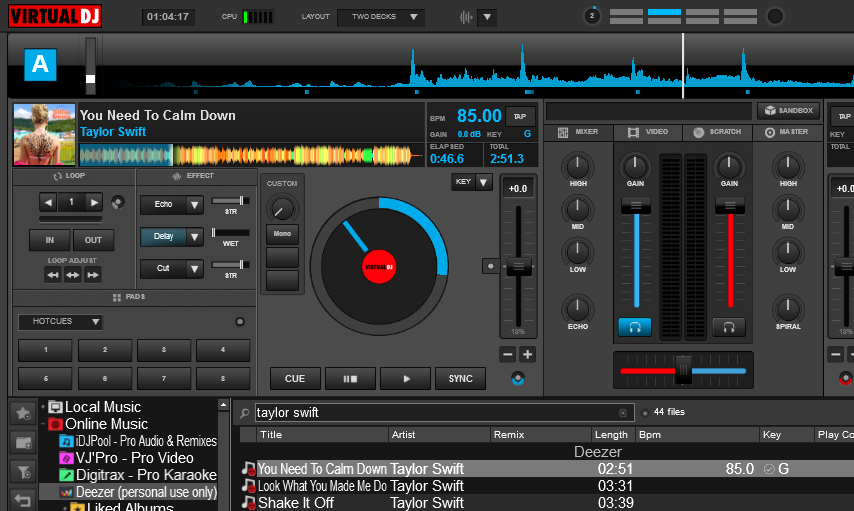Increase loop length with right arrow
The height and width of the screenshot is (511, 854).
pyautogui.click(x=94, y=203)
